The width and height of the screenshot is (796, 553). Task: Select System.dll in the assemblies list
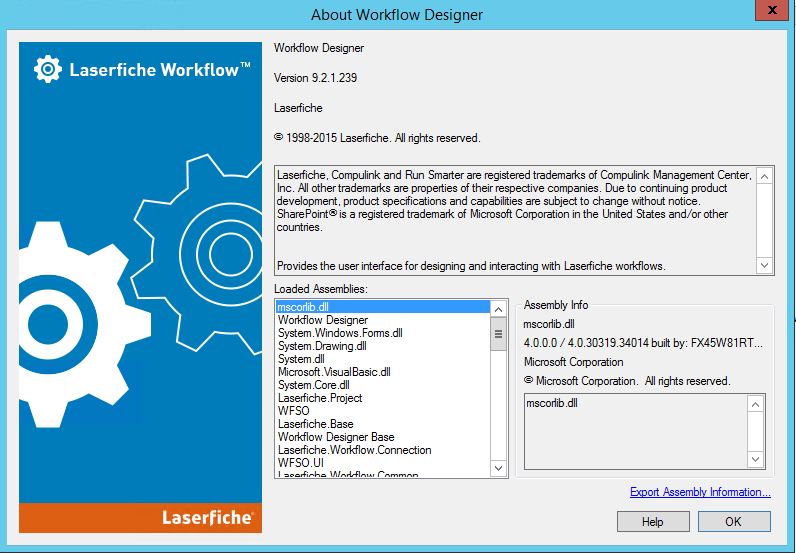(383, 359)
